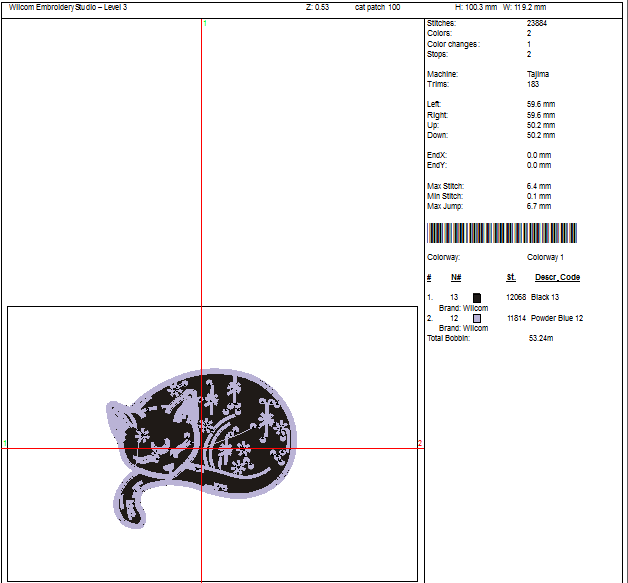Click the underlined N# column header

coord(456,277)
